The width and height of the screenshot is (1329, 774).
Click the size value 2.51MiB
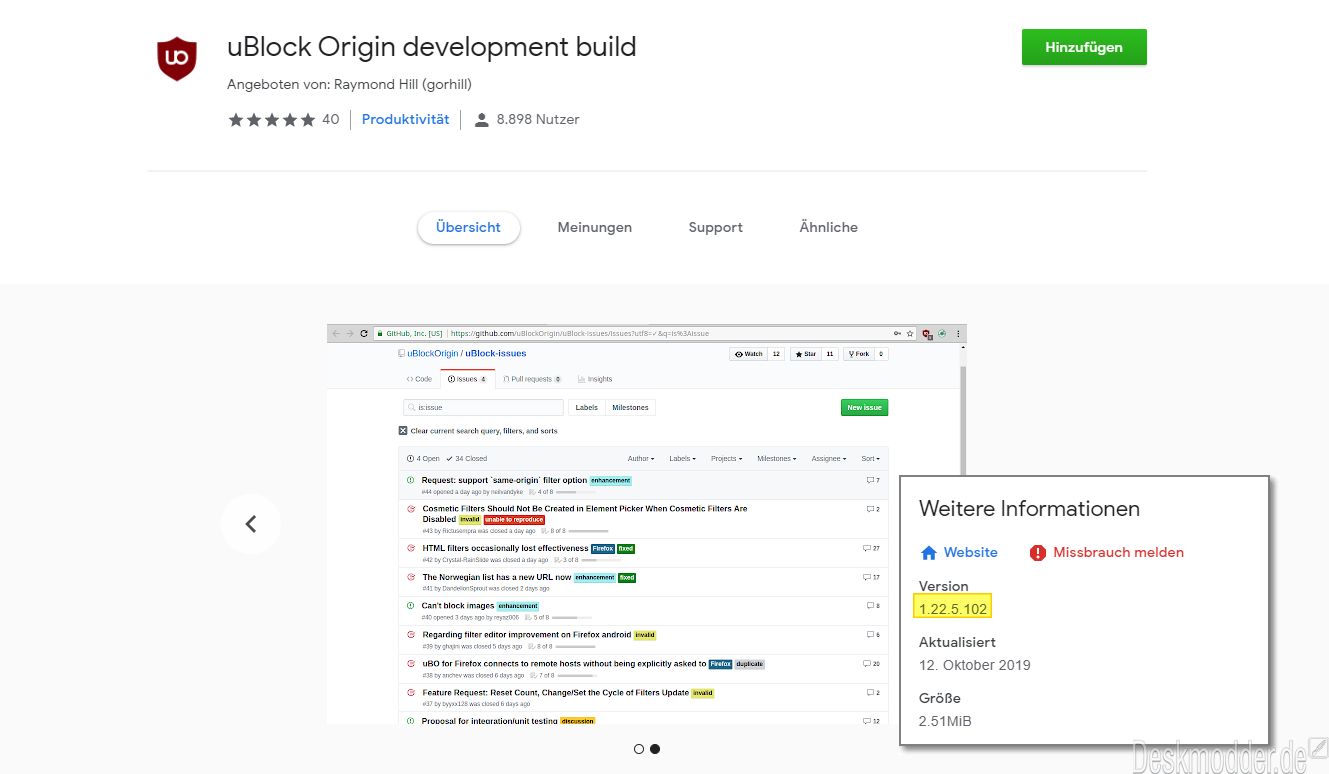pyautogui.click(x=945, y=721)
